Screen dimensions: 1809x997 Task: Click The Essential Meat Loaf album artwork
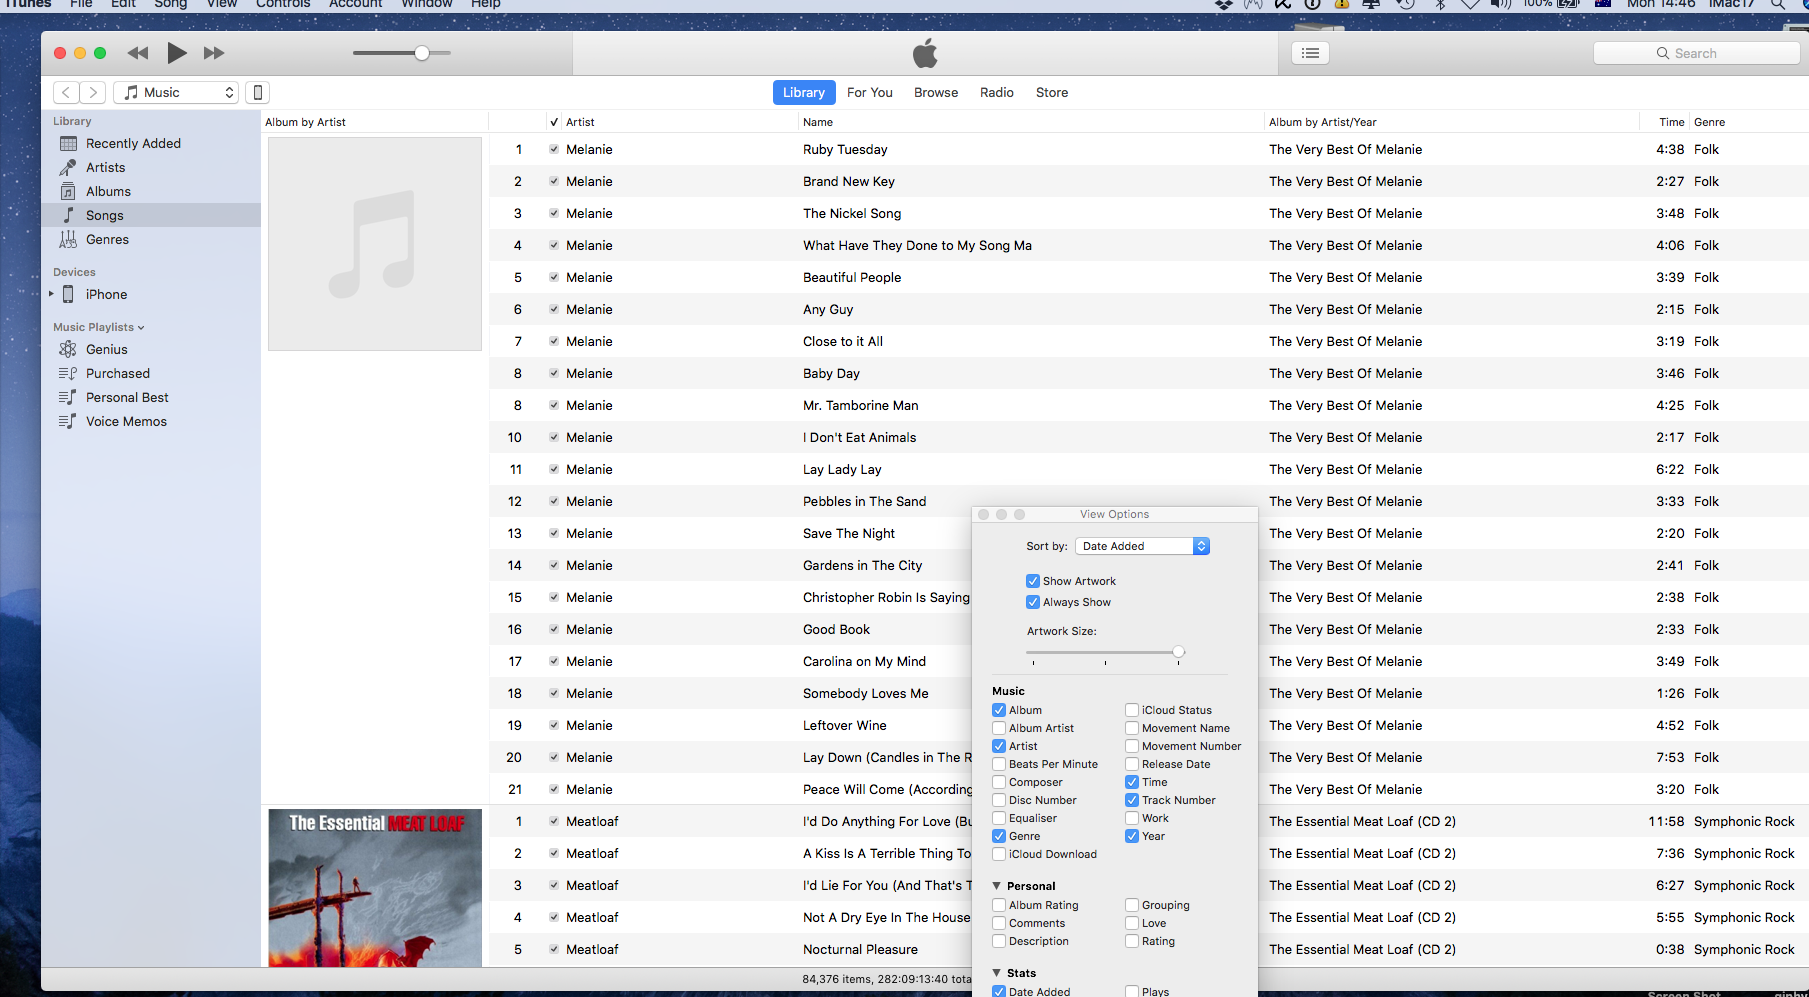point(375,888)
